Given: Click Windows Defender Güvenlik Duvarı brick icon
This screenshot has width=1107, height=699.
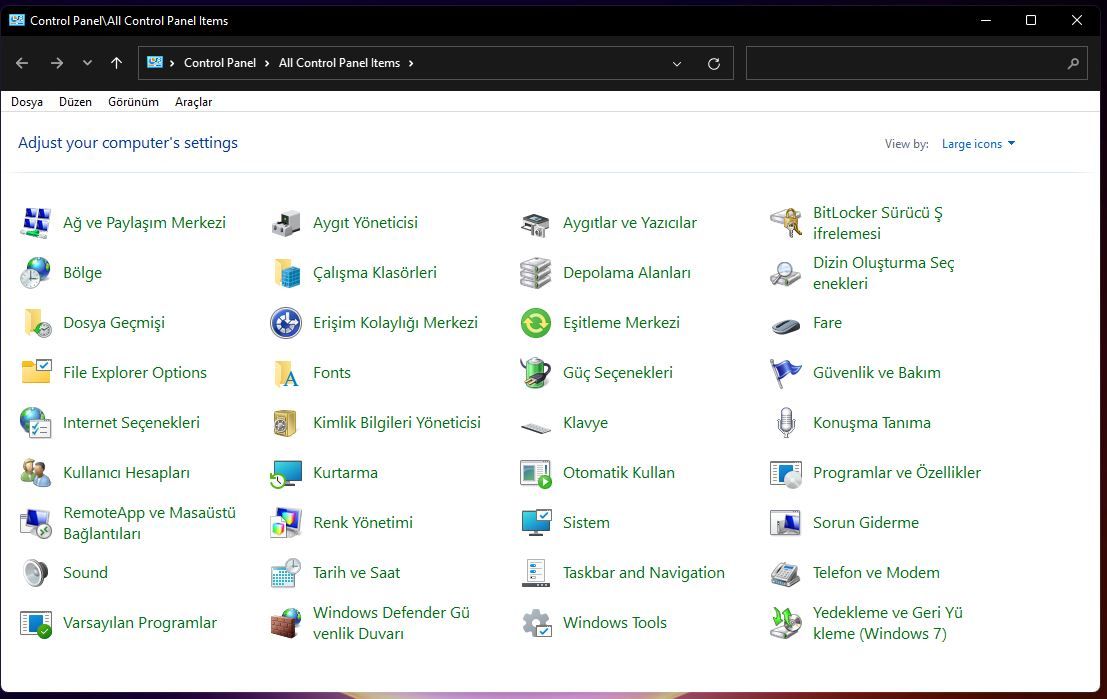Looking at the screenshot, I should coord(286,623).
